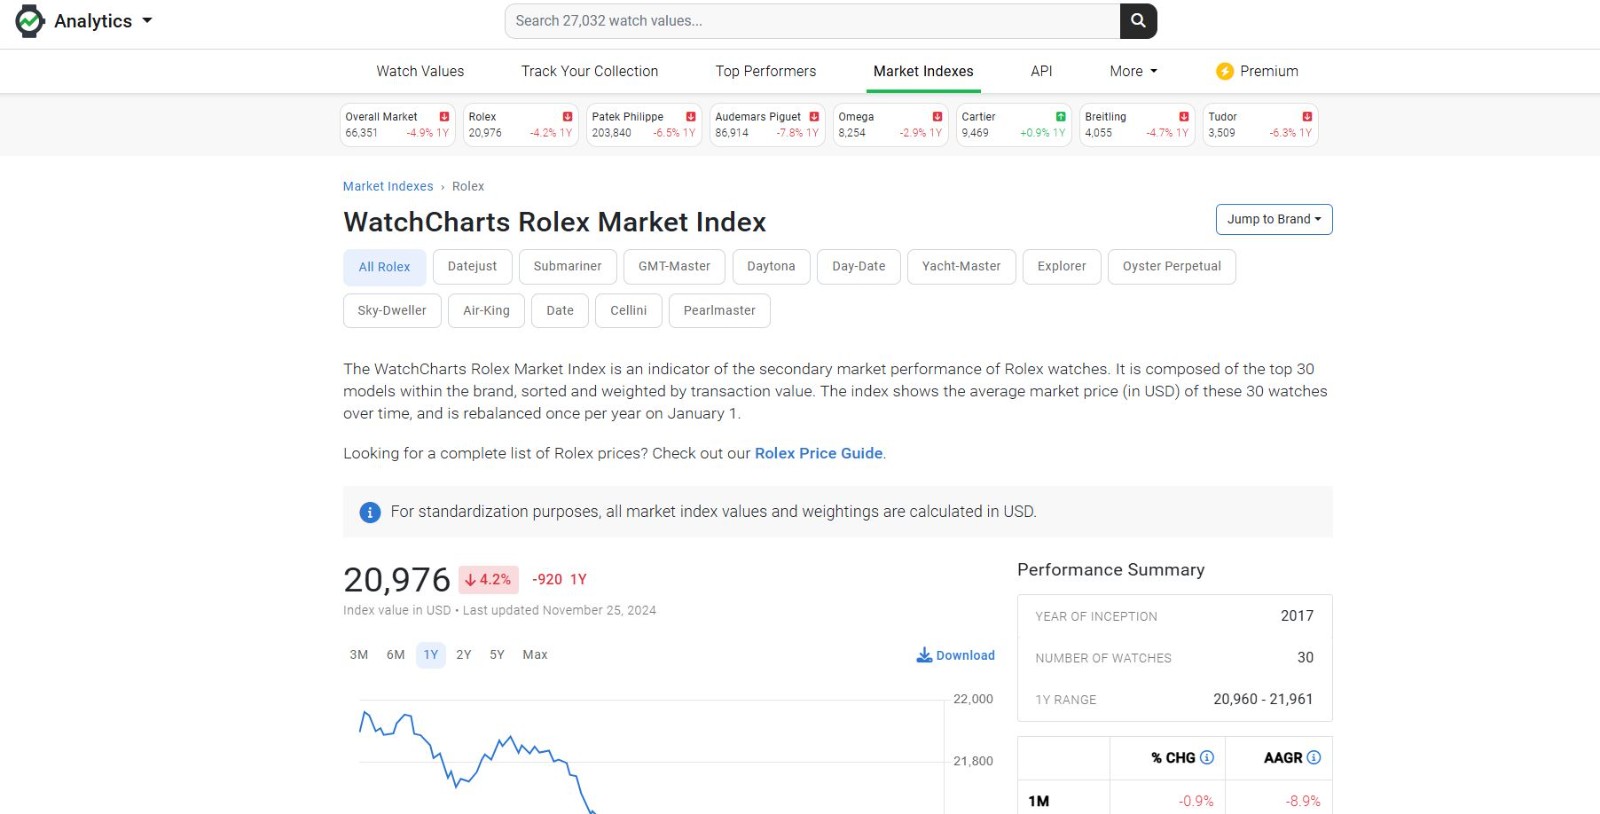This screenshot has height=814, width=1600.
Task: Select the Yacht-Master filter
Action: click(961, 266)
